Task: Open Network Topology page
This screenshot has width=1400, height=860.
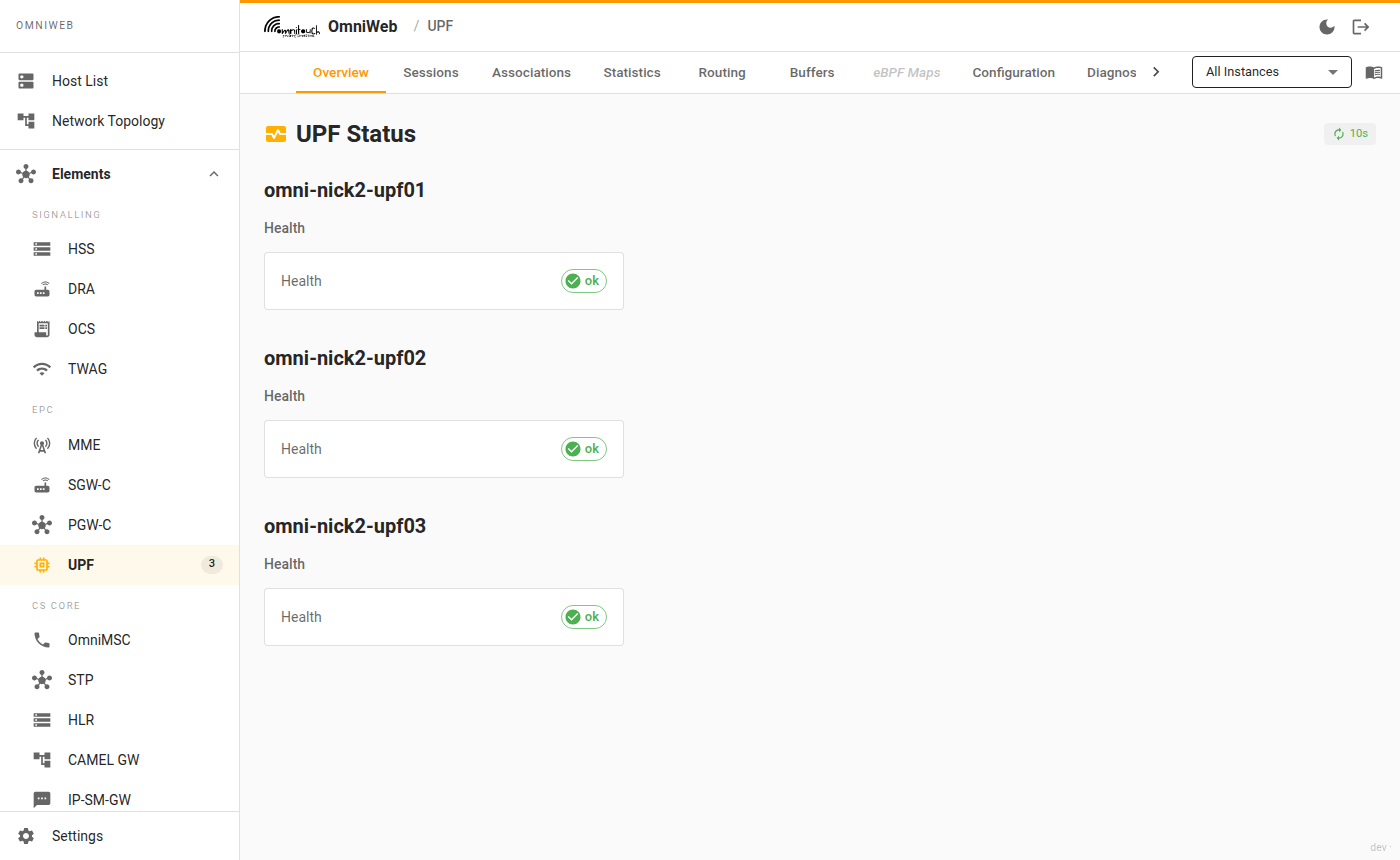Action: 120,121
